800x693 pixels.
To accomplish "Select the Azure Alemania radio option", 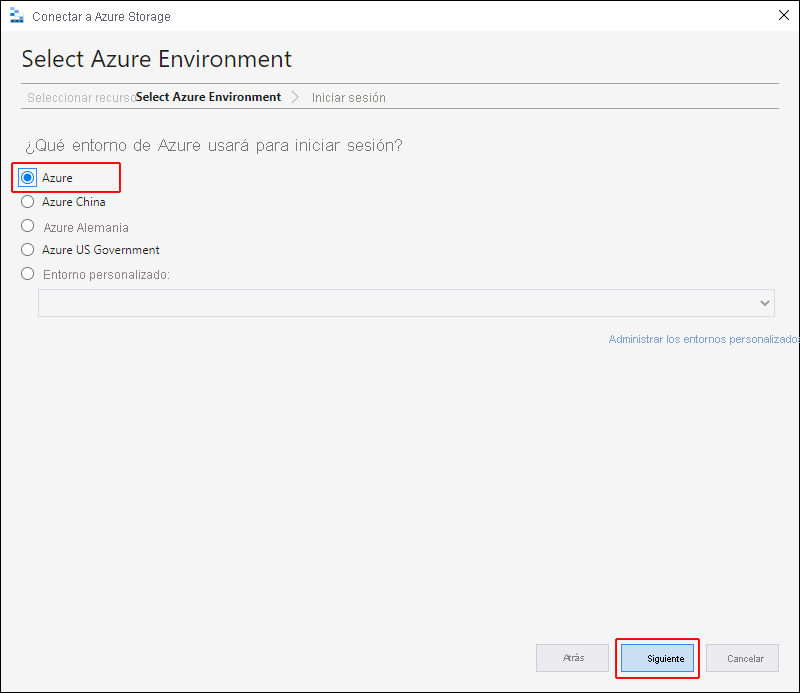I will click(28, 226).
